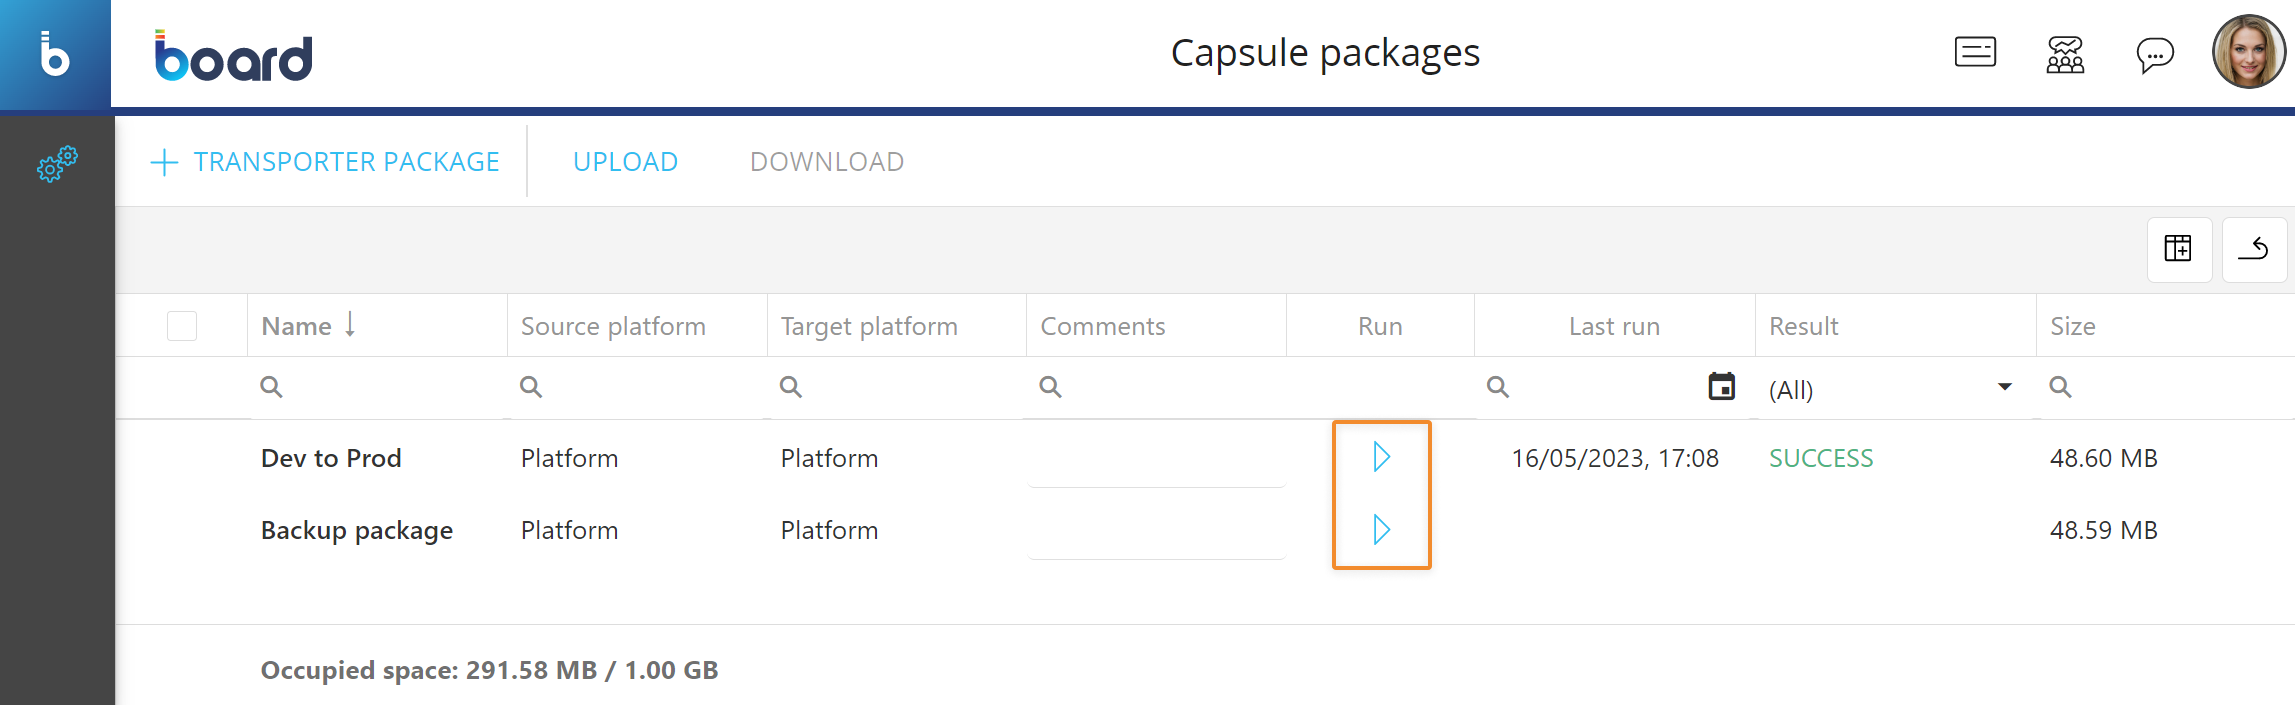Open the user profile avatar

coord(2249,52)
